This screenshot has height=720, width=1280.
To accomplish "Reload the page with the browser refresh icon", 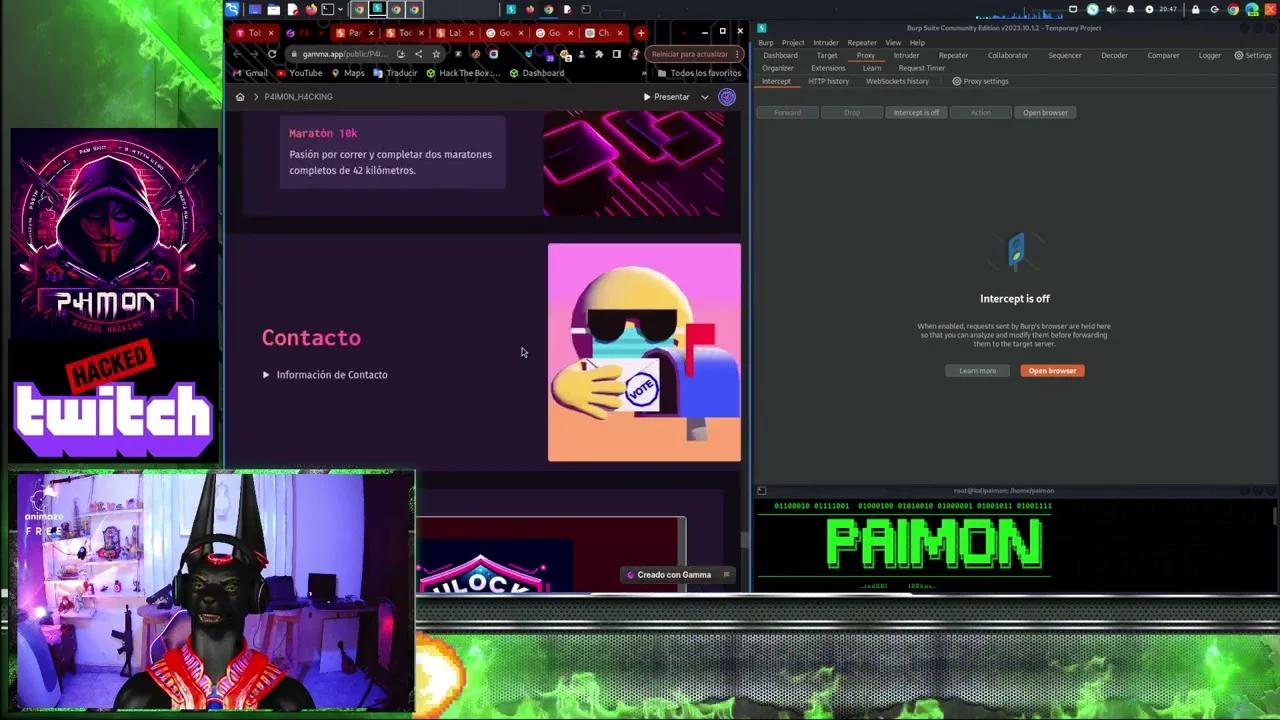I will [272, 54].
